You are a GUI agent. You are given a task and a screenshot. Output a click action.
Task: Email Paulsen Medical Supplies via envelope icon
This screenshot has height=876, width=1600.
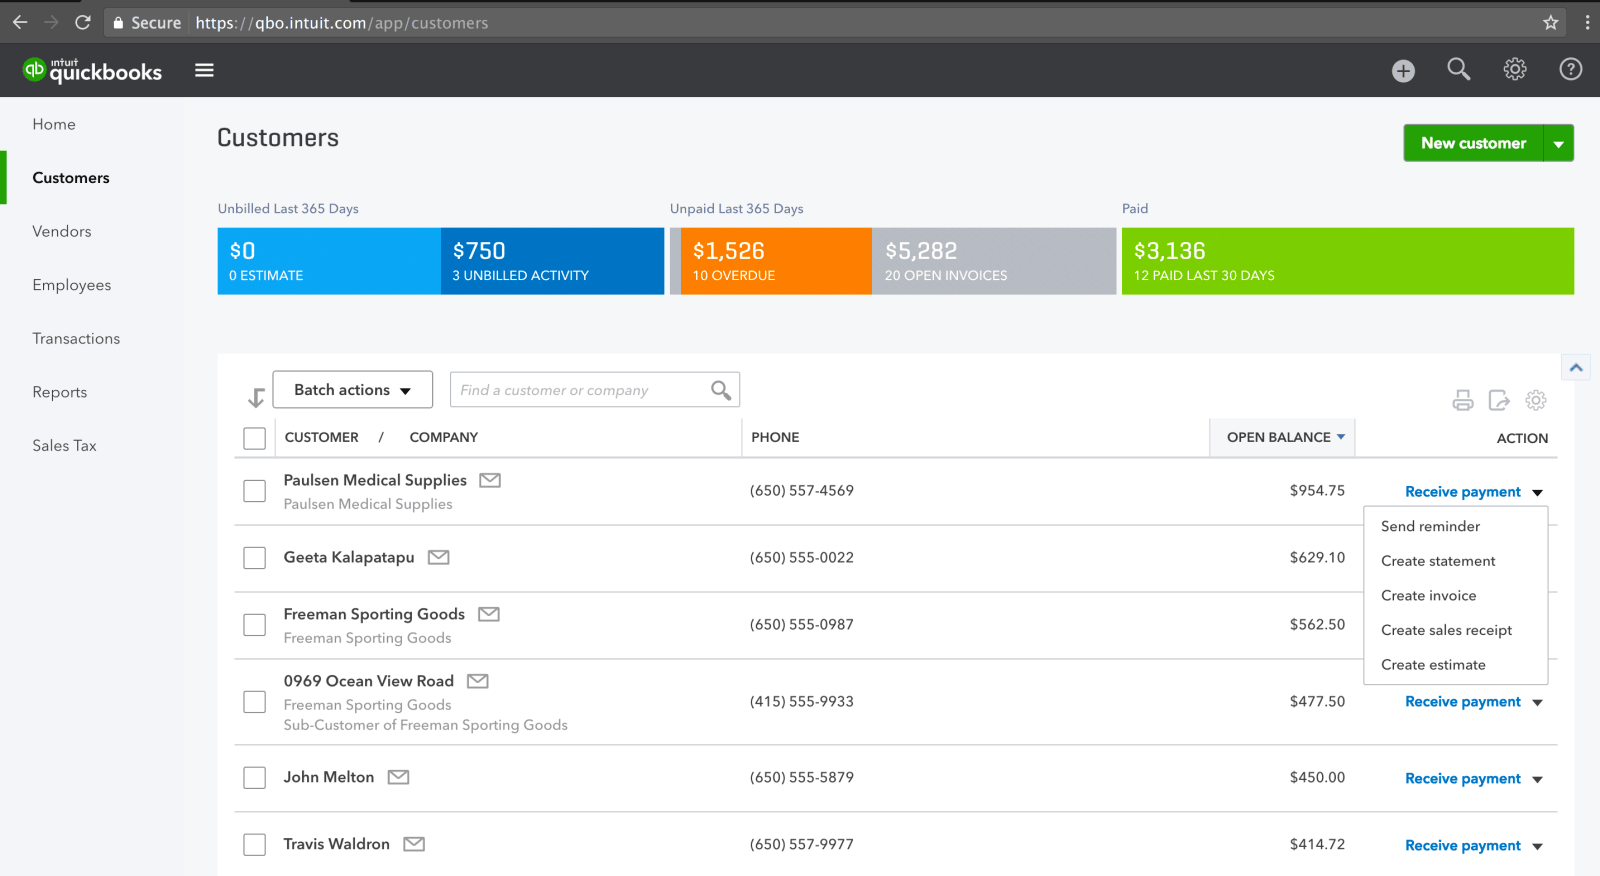point(490,480)
